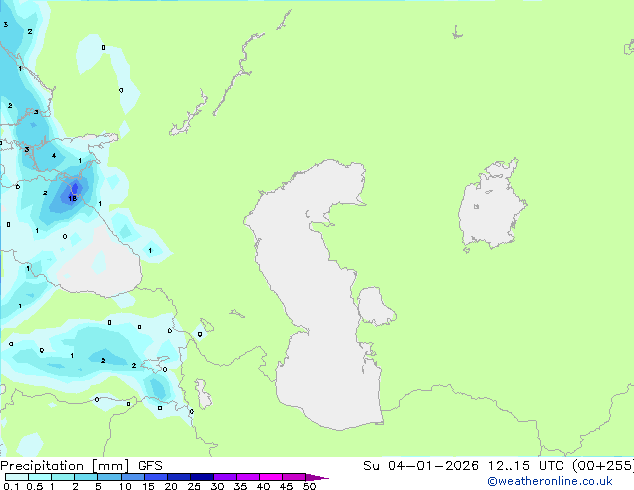The height and width of the screenshot is (490, 634).
Task: Click the '10' legend scale label
Action: 125,486
